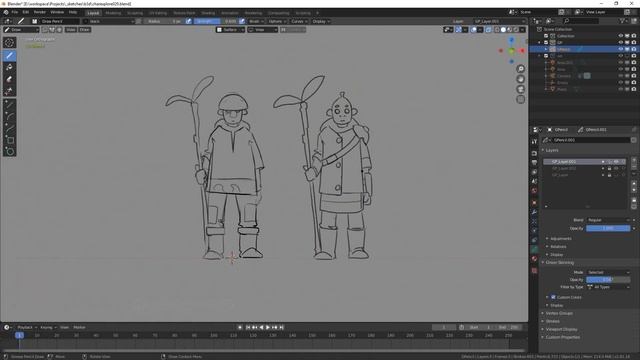Expand the Custom Properties panel
The height and width of the screenshot is (360, 640).
click(562, 337)
